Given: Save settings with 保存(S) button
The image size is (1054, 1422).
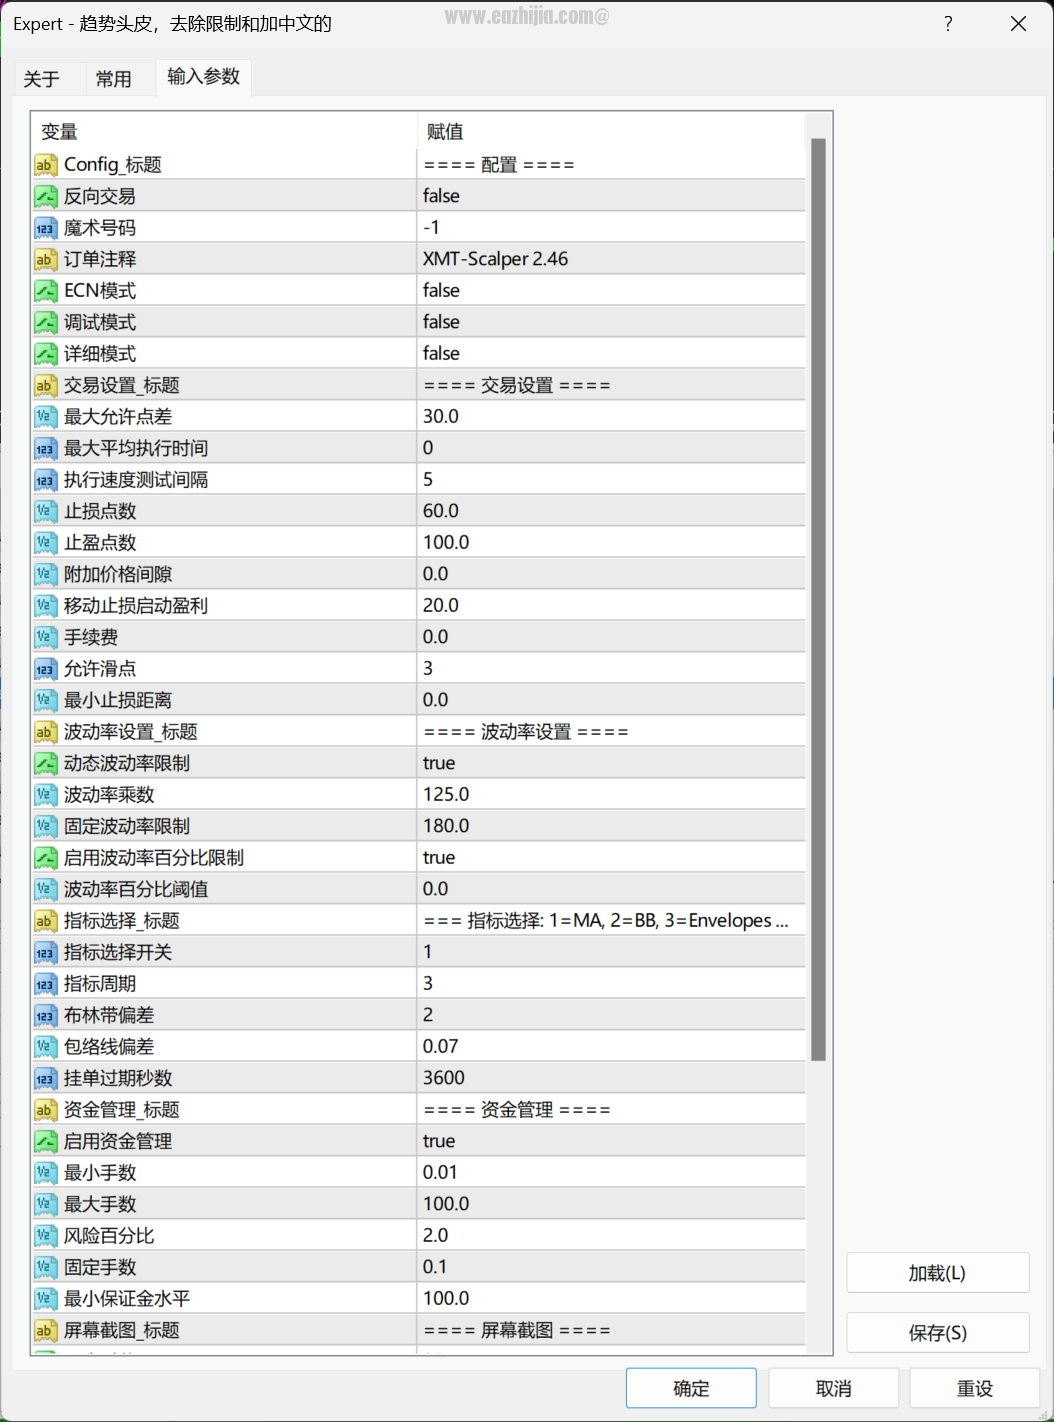Looking at the screenshot, I should point(938,1333).
